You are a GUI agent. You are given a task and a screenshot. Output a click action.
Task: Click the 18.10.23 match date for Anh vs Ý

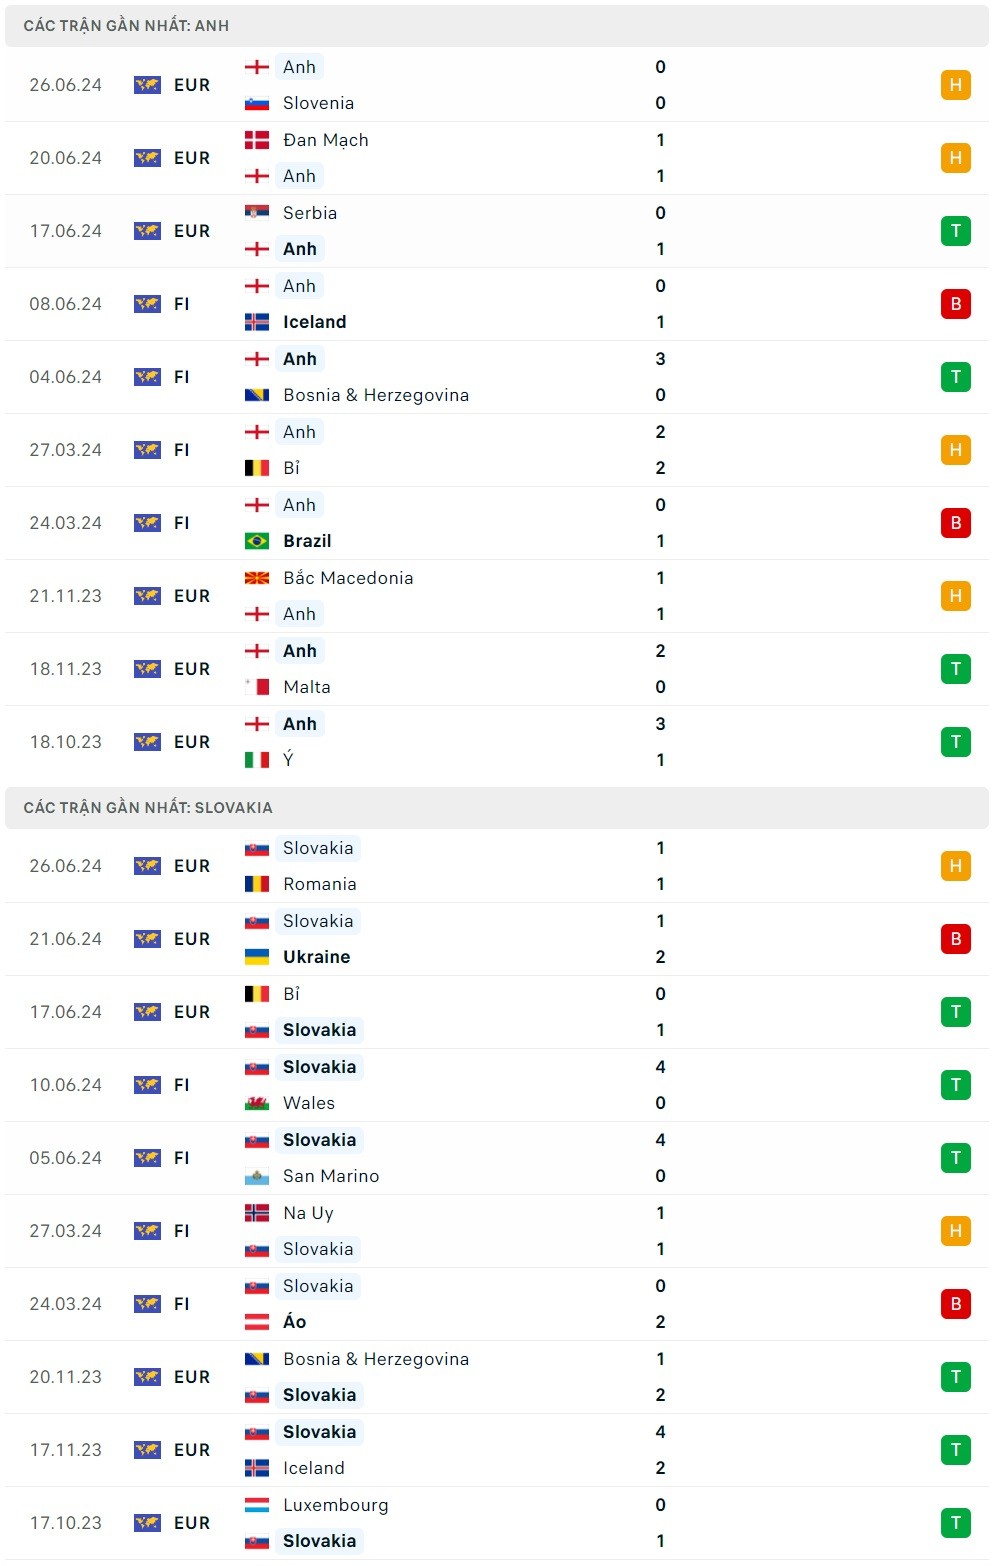66,742
